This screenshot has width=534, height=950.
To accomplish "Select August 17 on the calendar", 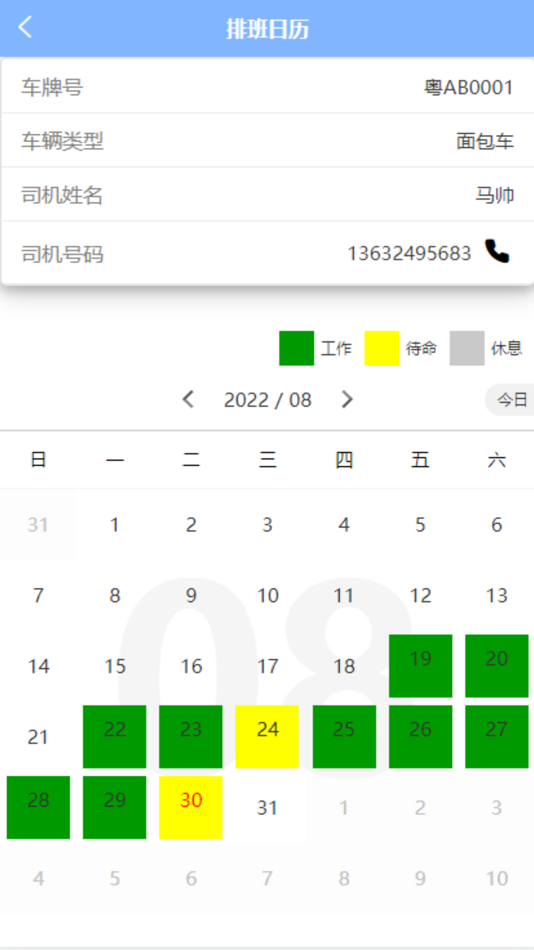I will [x=267, y=666].
